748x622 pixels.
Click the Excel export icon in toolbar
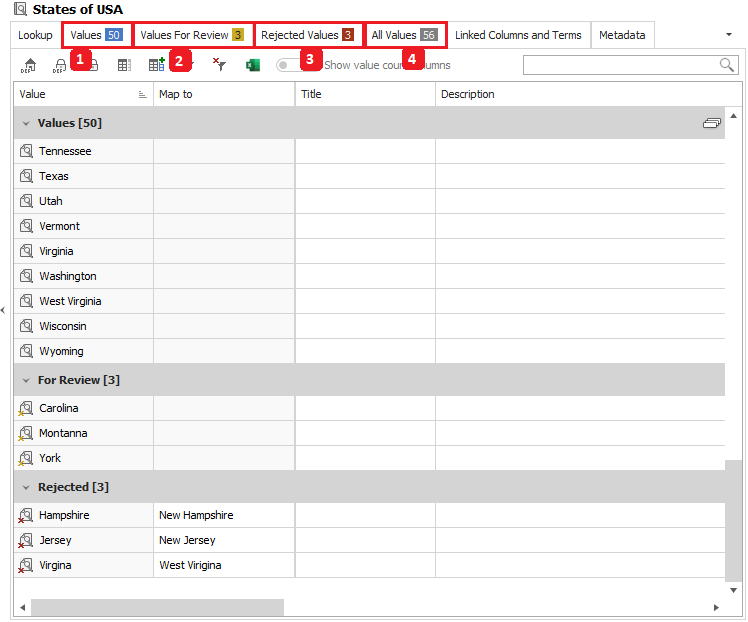[x=253, y=65]
